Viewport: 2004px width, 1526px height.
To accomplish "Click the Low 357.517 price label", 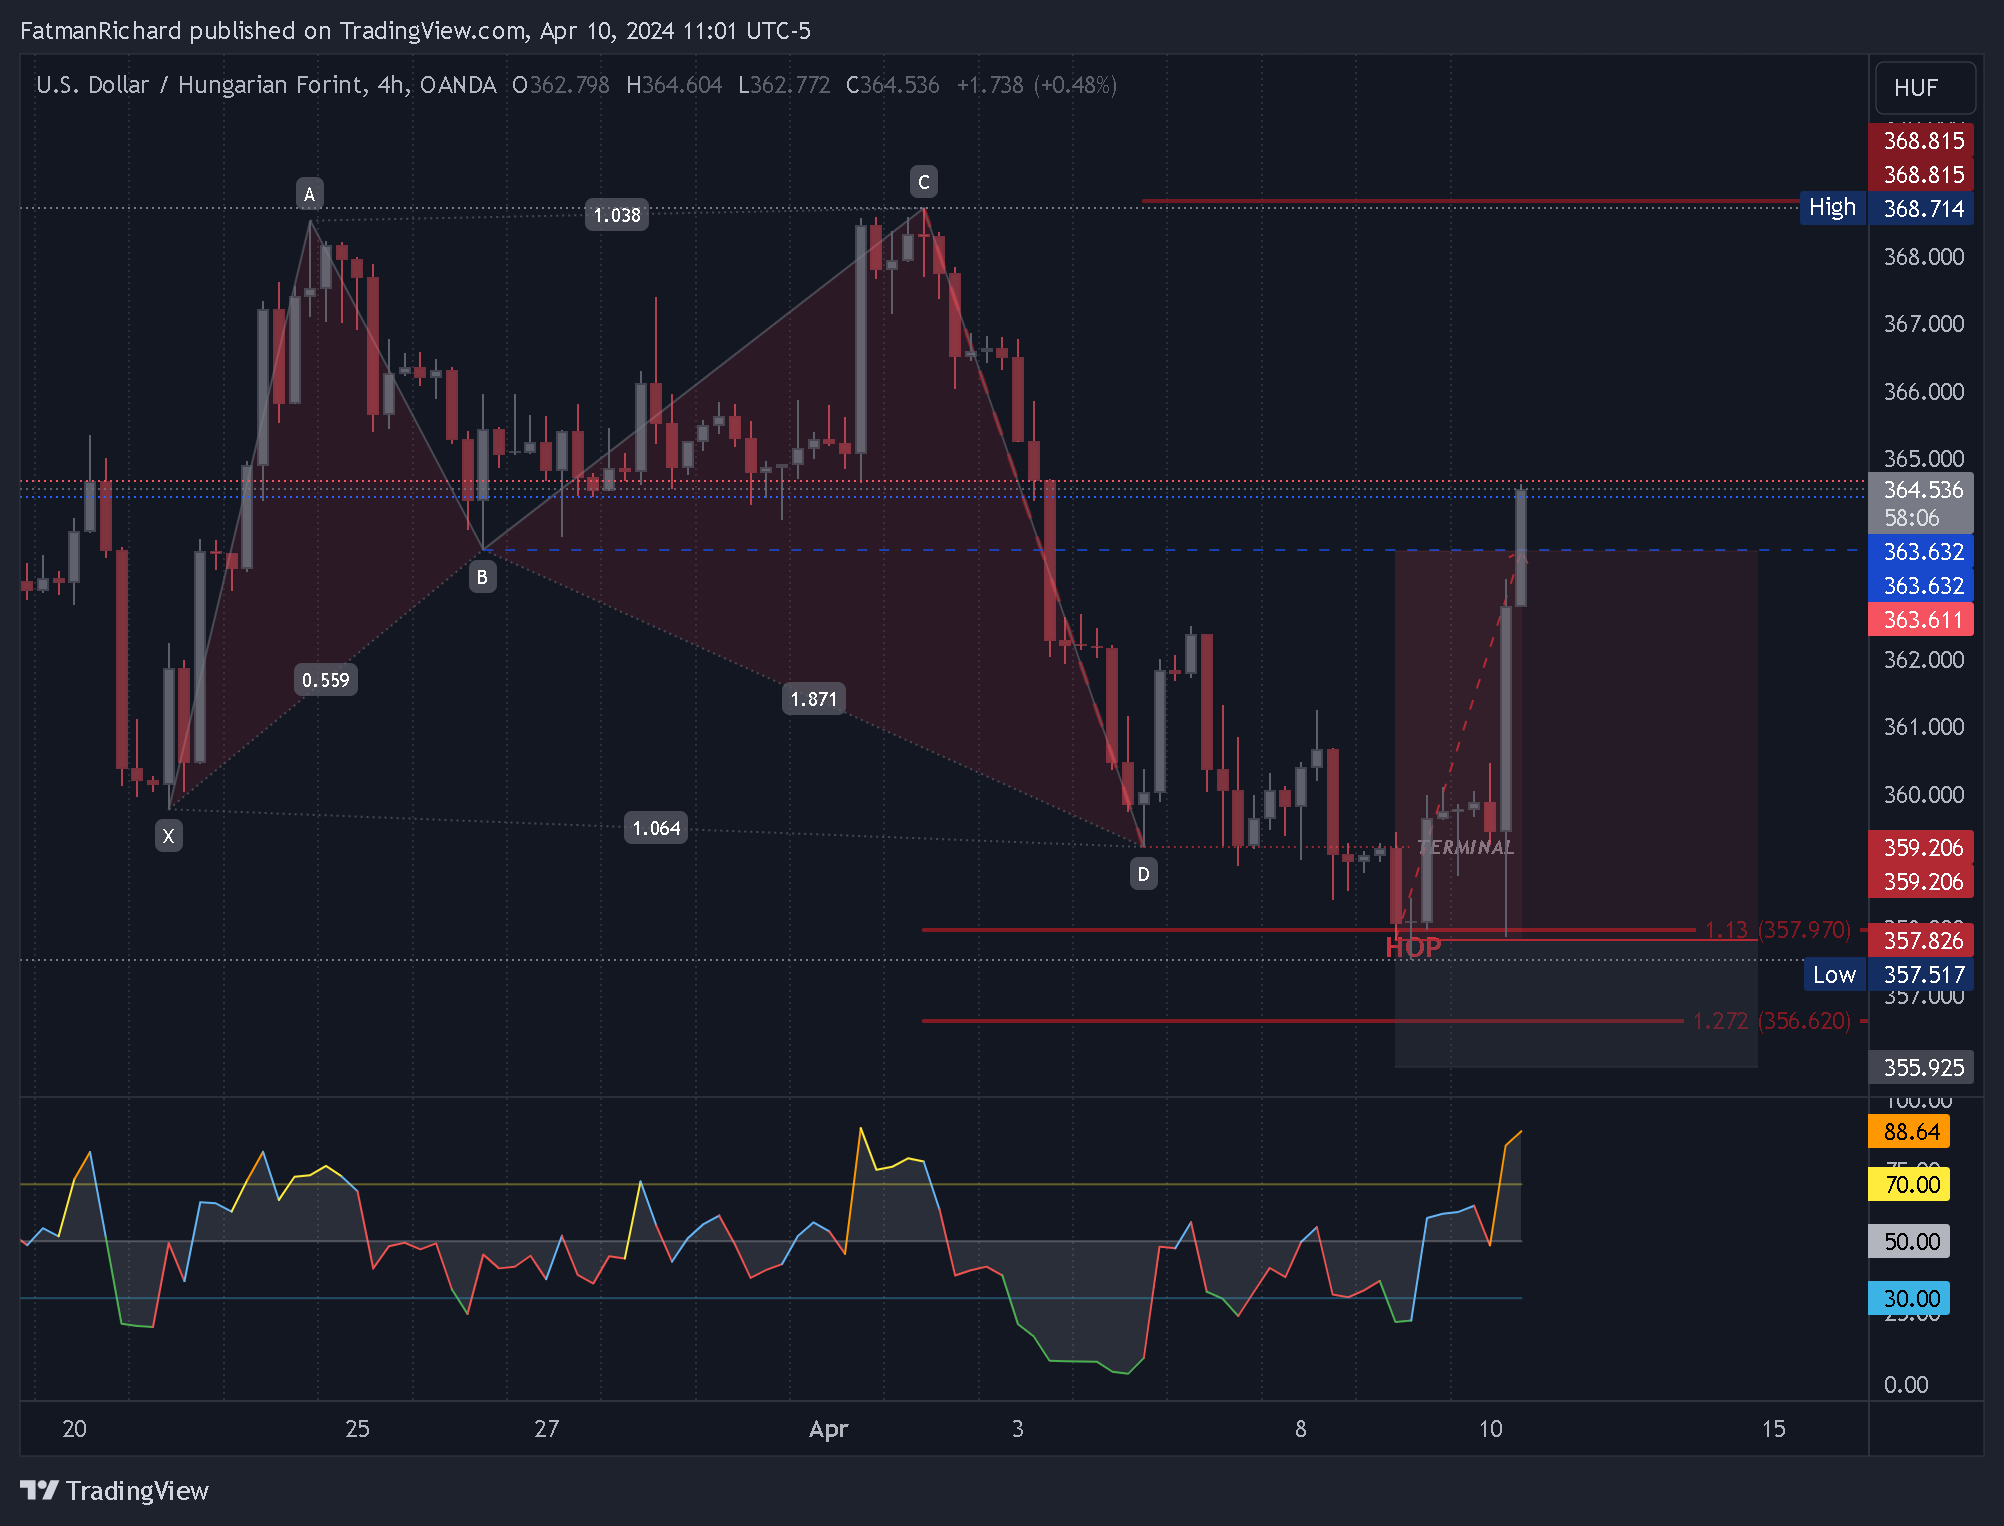I will click(x=1889, y=974).
